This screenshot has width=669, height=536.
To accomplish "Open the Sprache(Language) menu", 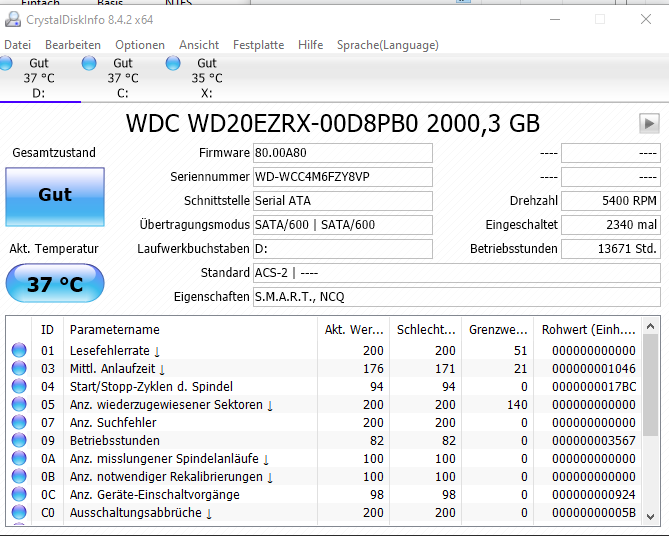I will tap(388, 45).
